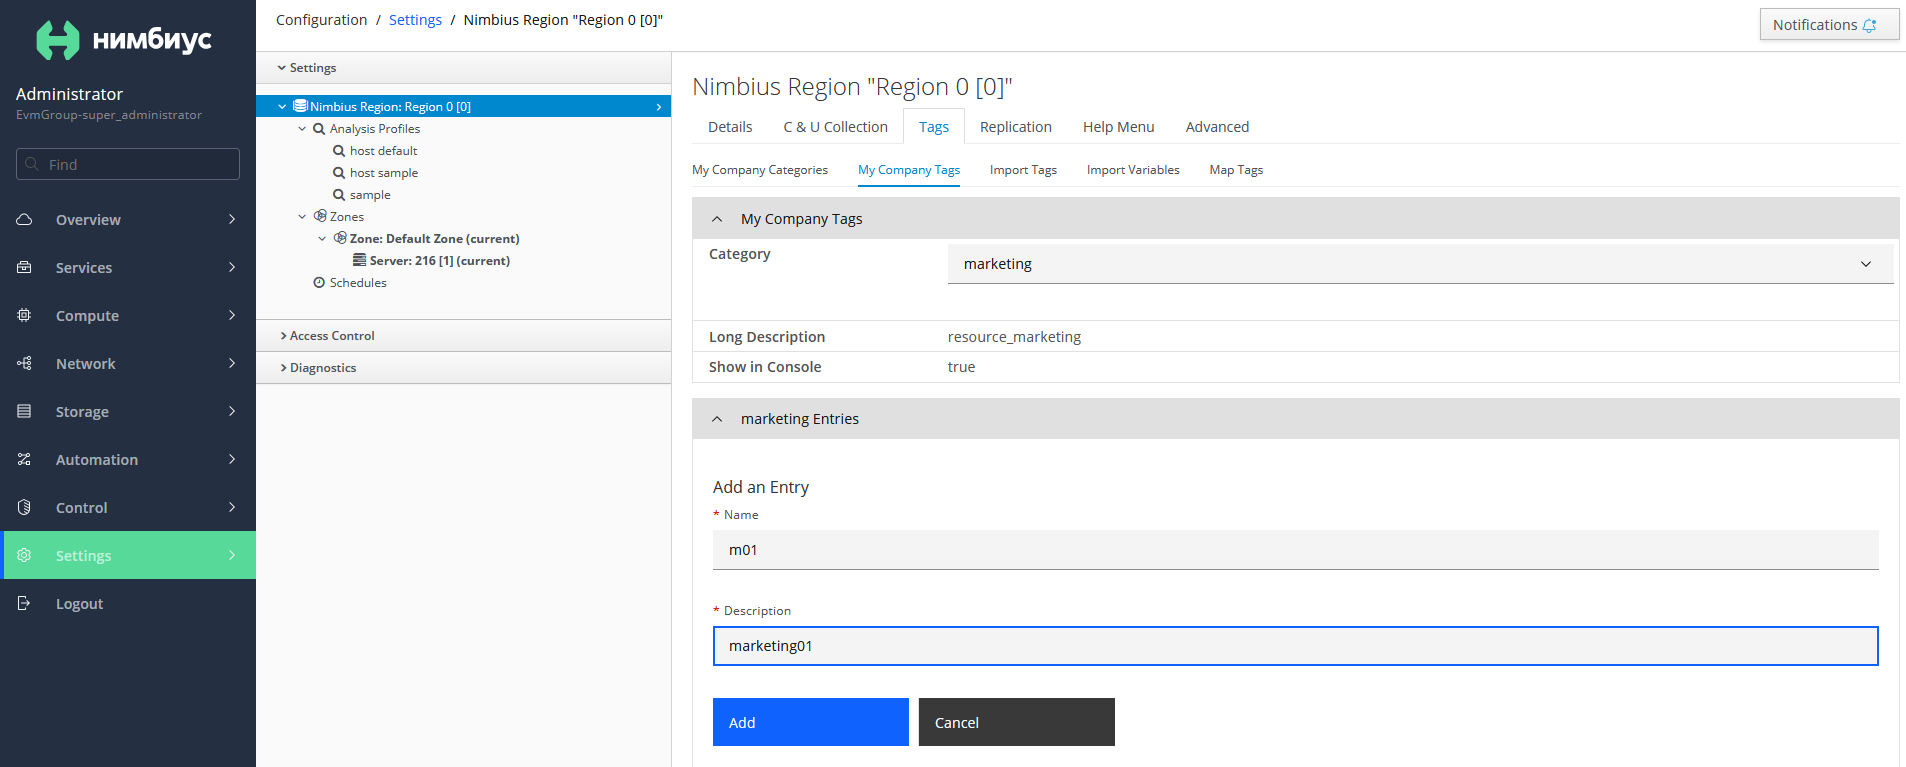Viewport: 1906px width, 767px height.
Task: Open the Notifications button
Action: click(x=1829, y=25)
